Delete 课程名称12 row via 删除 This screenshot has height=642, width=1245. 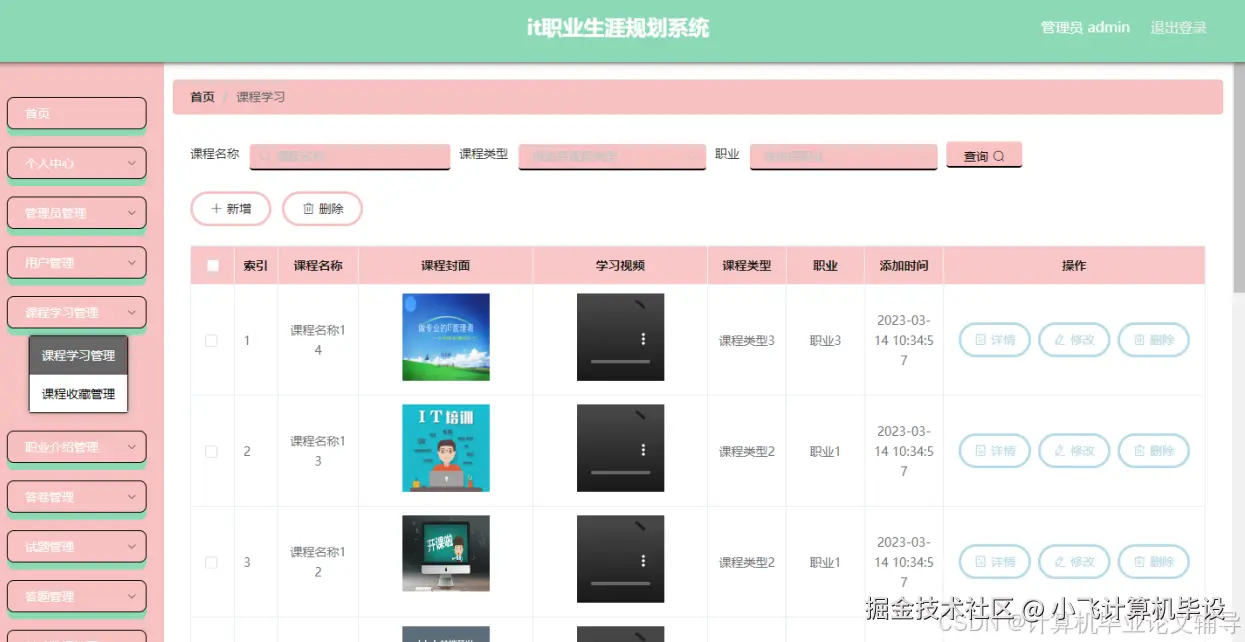click(1153, 562)
